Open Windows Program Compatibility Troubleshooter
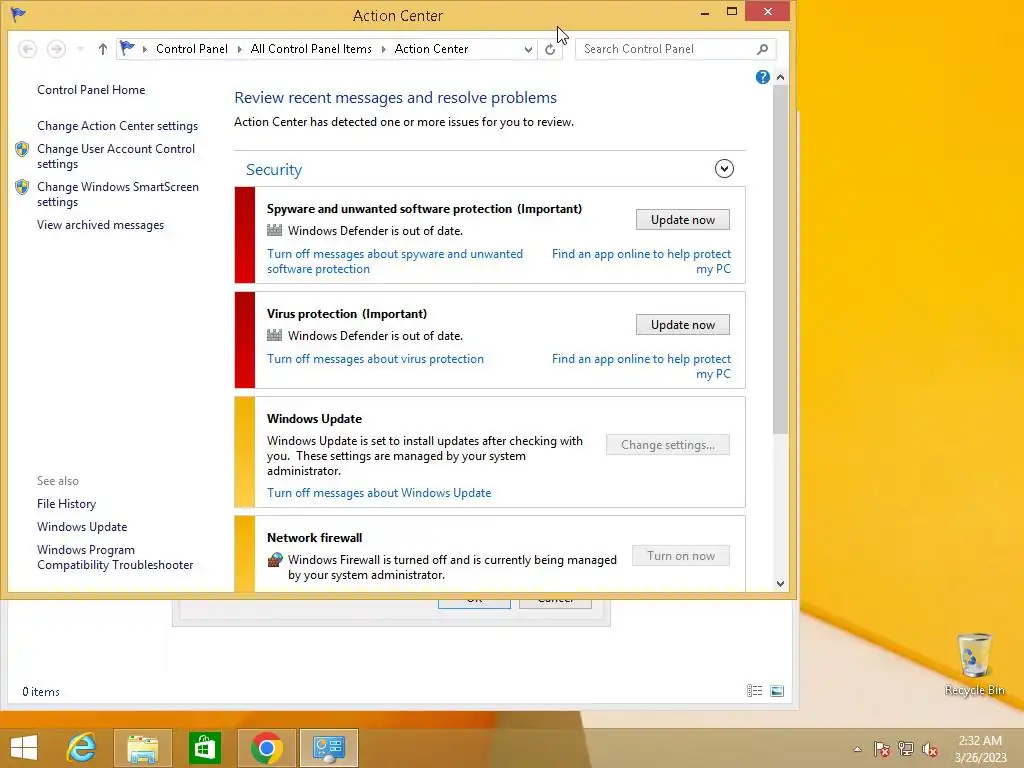The width and height of the screenshot is (1024, 768). point(115,557)
